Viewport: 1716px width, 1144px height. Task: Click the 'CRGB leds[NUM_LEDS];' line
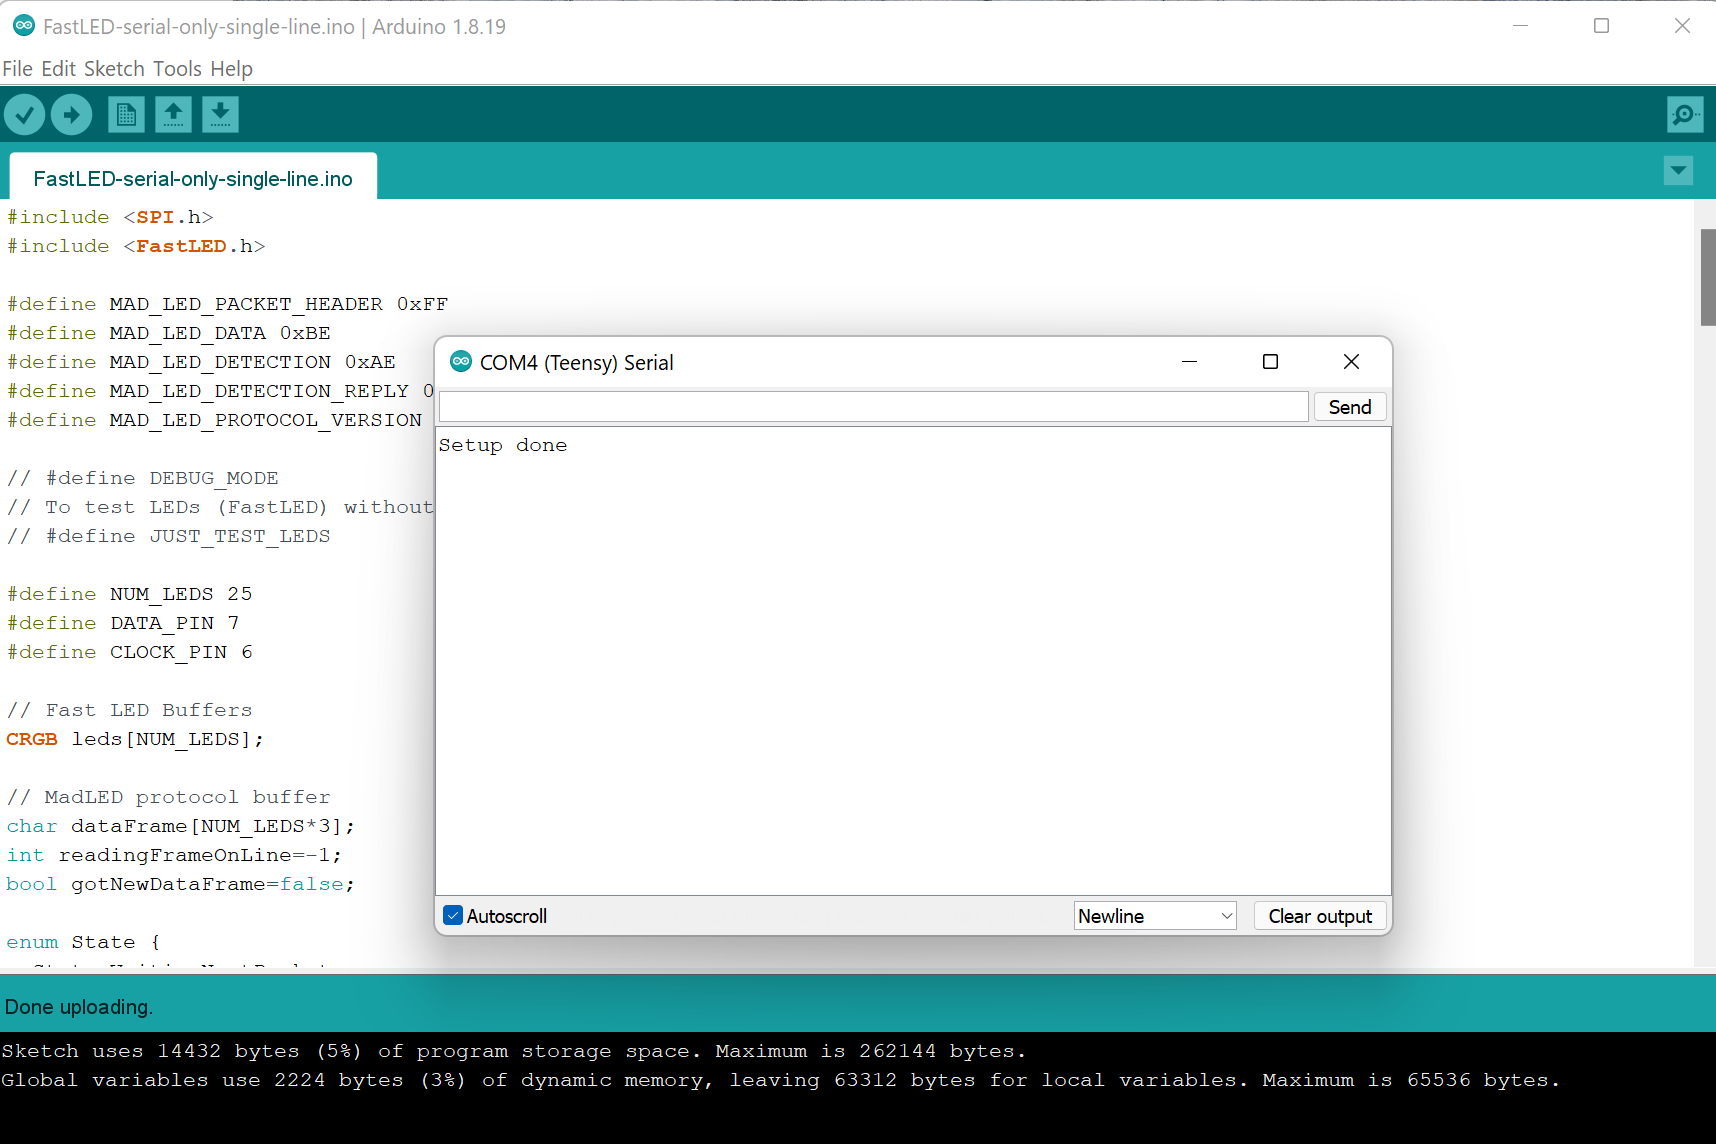click(135, 739)
